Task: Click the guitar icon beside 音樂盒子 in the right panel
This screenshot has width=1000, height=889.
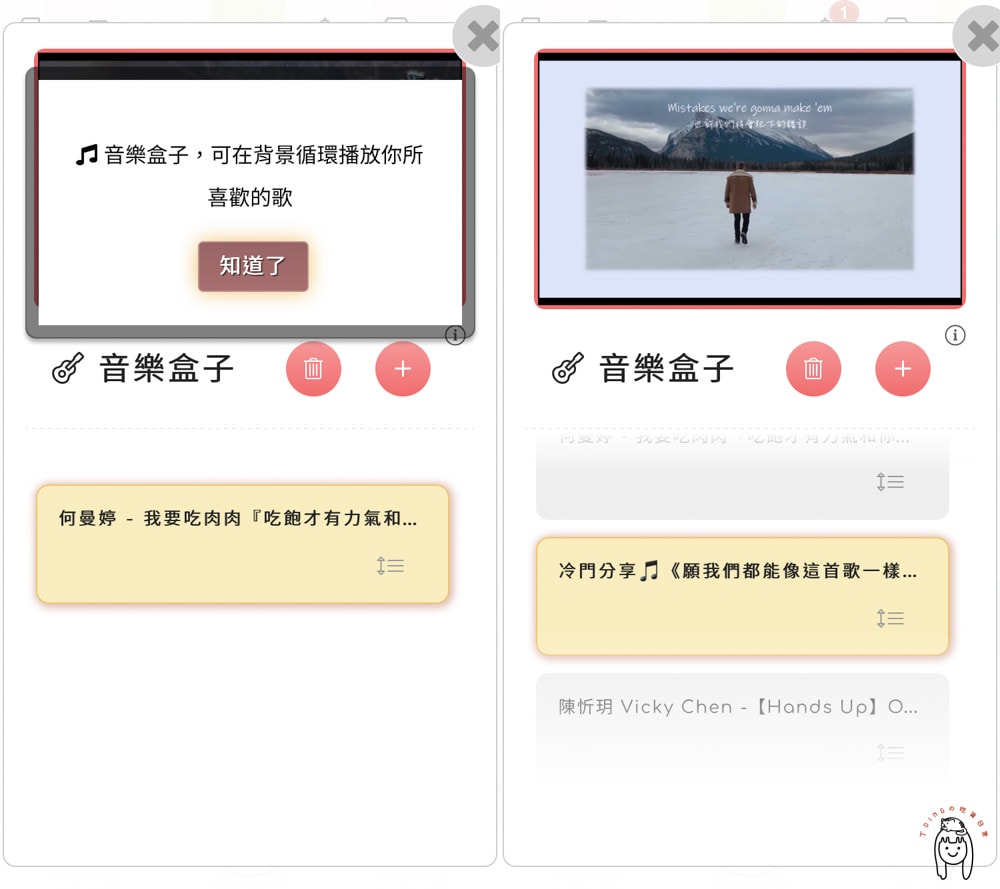Action: [x=568, y=369]
